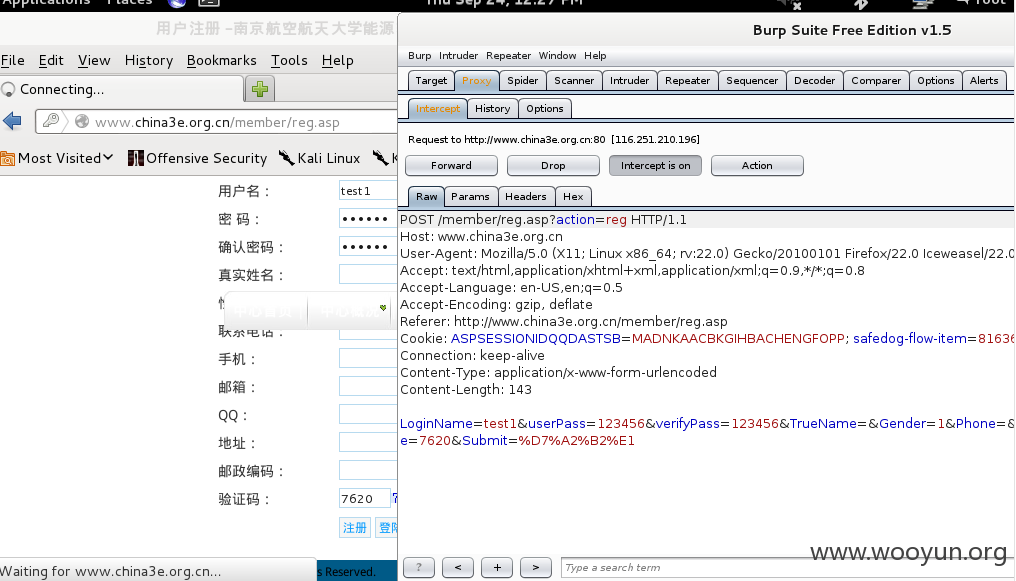The height and width of the screenshot is (581, 1016).
Task: Open the Window menu in Burp
Action: tap(557, 56)
